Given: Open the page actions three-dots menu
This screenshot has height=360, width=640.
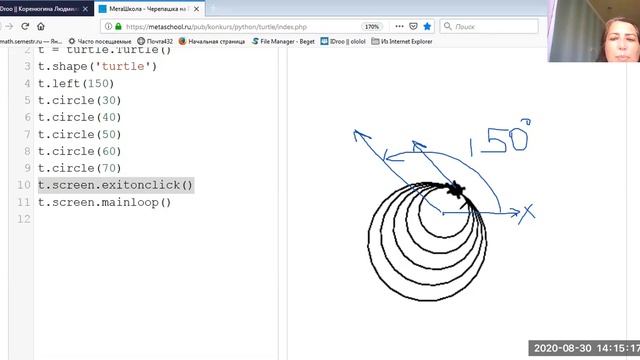Looking at the screenshot, I should (399, 27).
